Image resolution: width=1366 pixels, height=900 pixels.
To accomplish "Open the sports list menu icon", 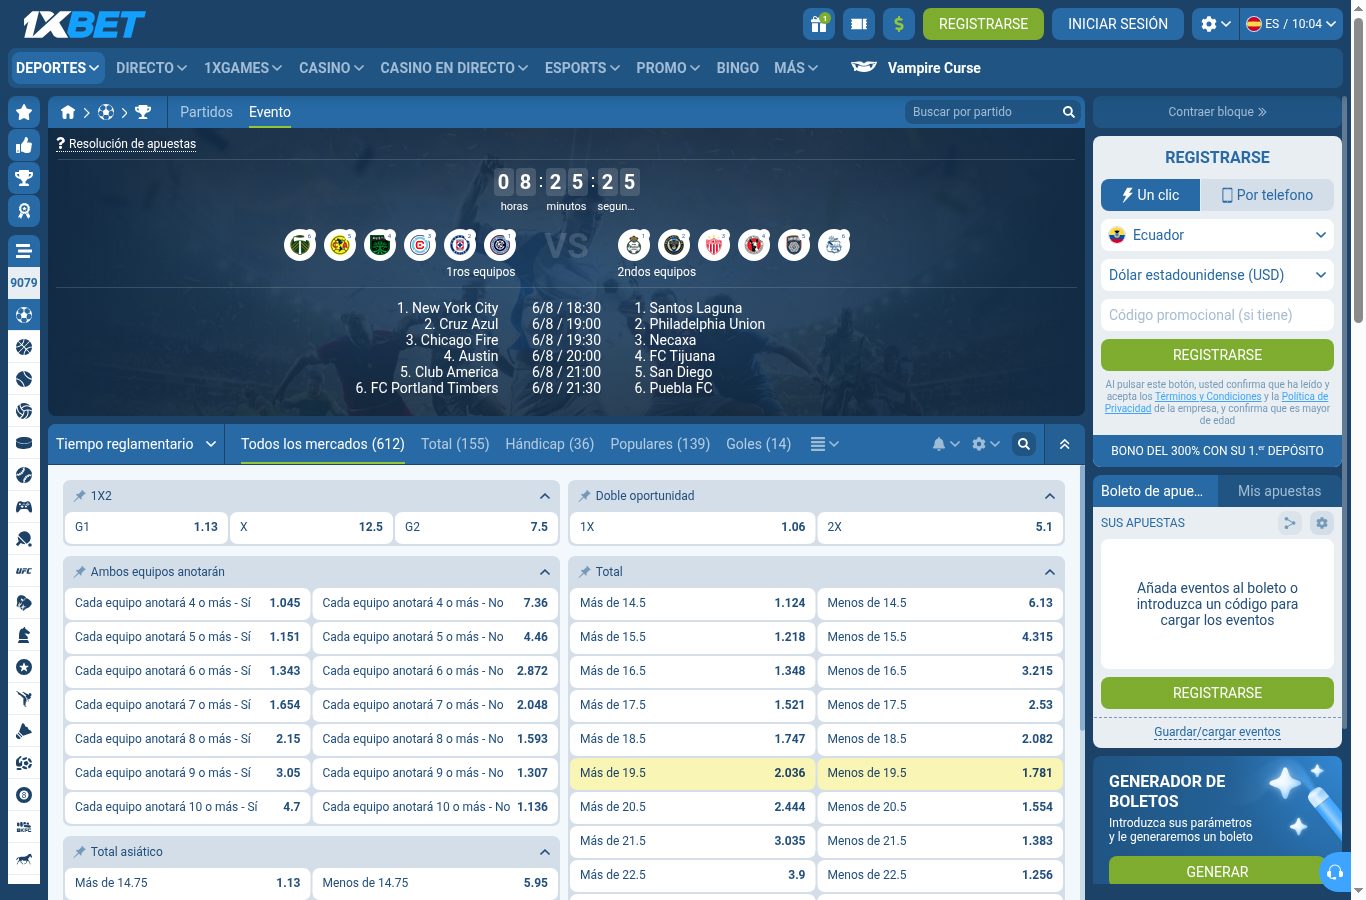I will (x=24, y=251).
